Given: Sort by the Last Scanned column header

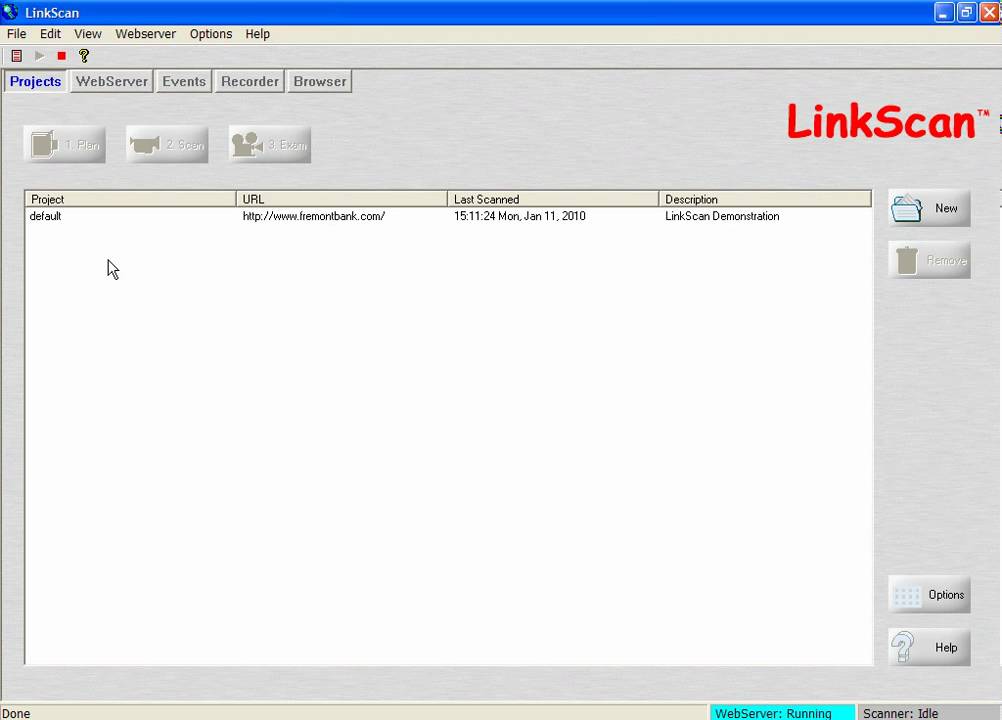Looking at the screenshot, I should pyautogui.click(x=553, y=199).
